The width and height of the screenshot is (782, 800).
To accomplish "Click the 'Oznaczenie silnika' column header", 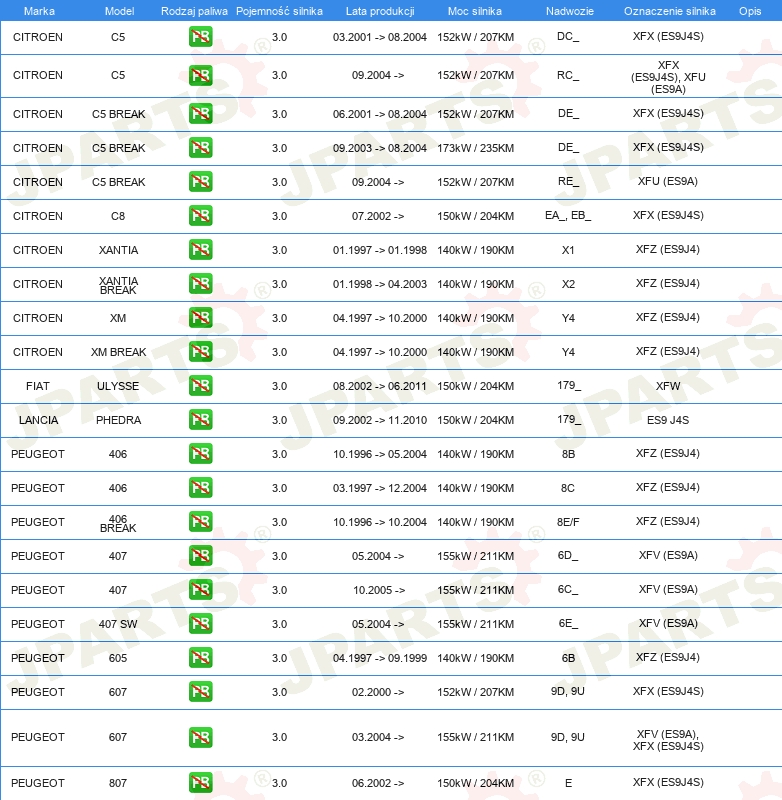I will click(x=669, y=11).
